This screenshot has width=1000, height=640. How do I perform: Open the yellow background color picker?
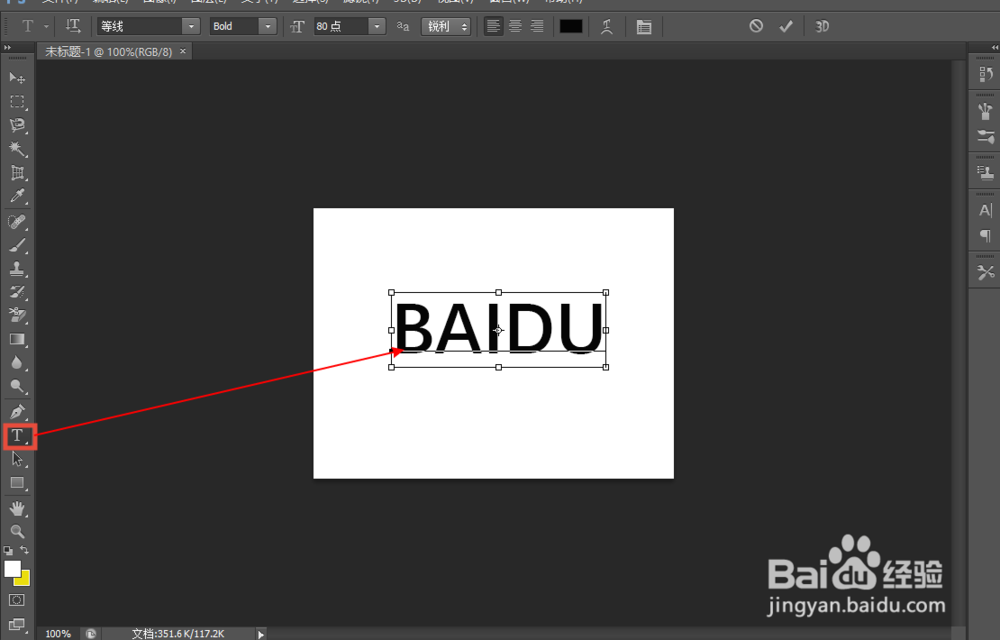[24, 579]
